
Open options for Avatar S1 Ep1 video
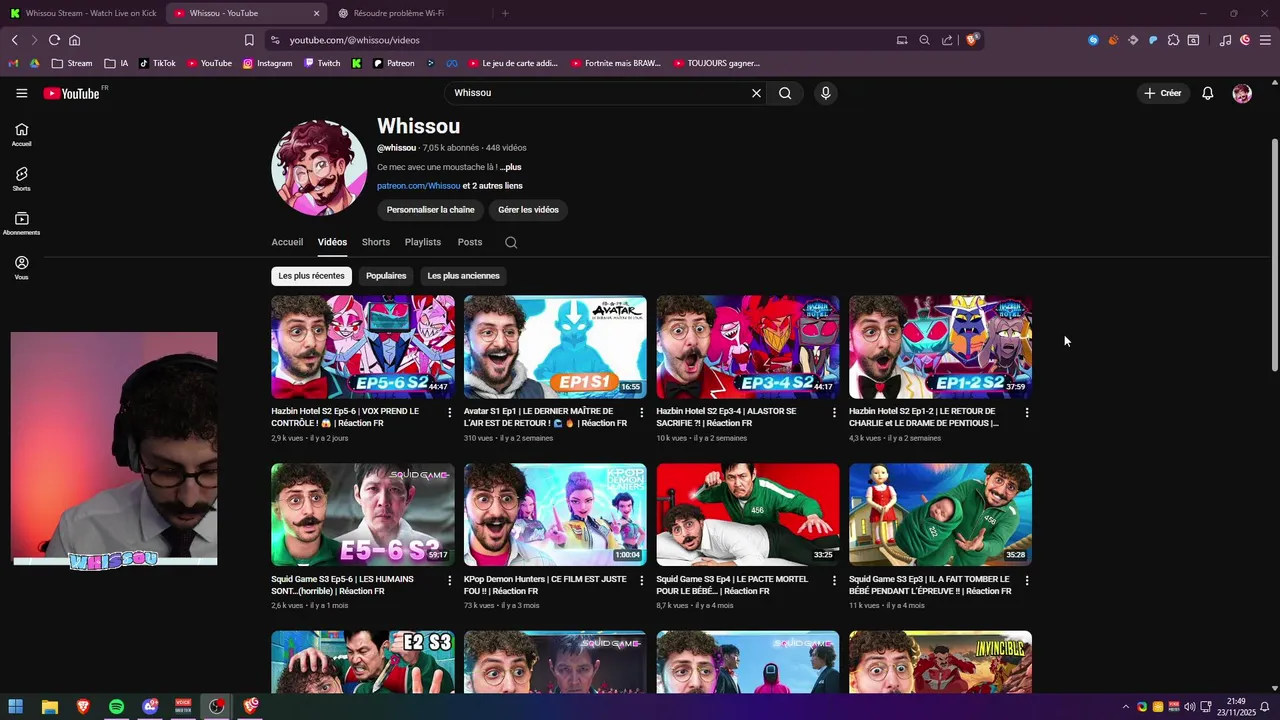642,412
